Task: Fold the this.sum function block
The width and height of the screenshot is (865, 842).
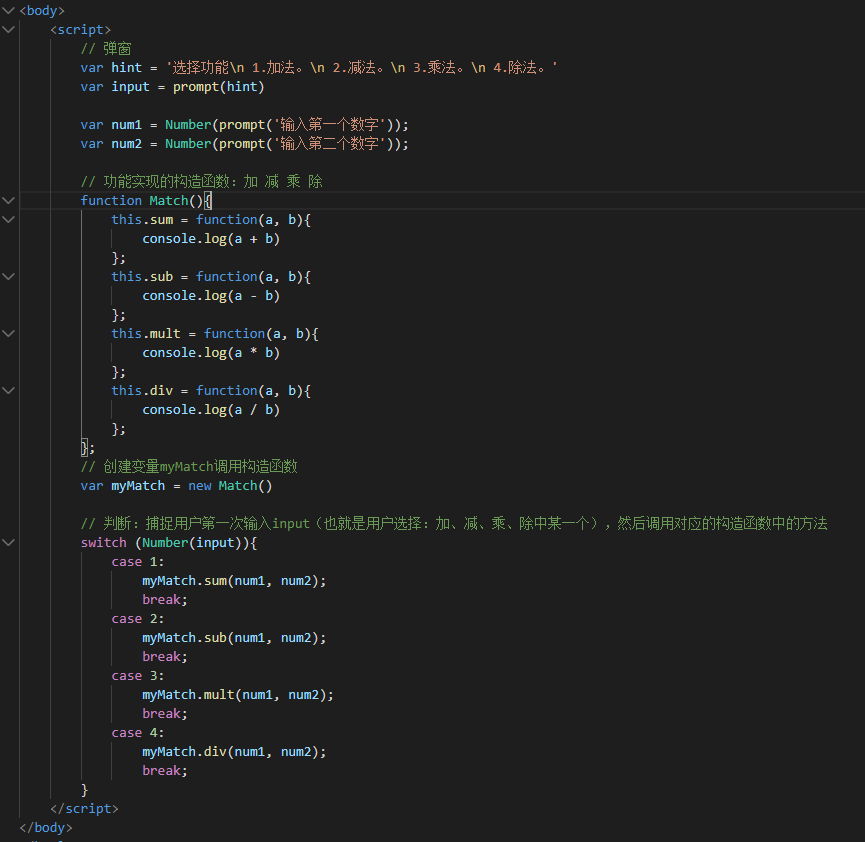Action: tap(8, 220)
